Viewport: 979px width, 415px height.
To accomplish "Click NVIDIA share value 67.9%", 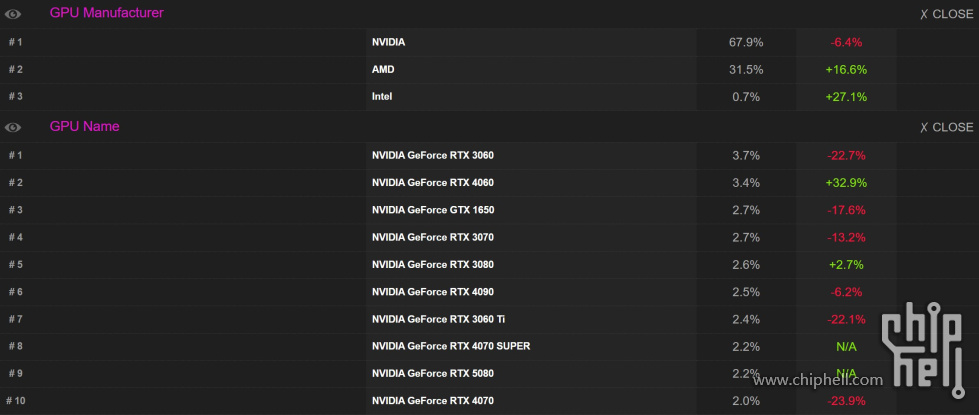I will tap(745, 42).
